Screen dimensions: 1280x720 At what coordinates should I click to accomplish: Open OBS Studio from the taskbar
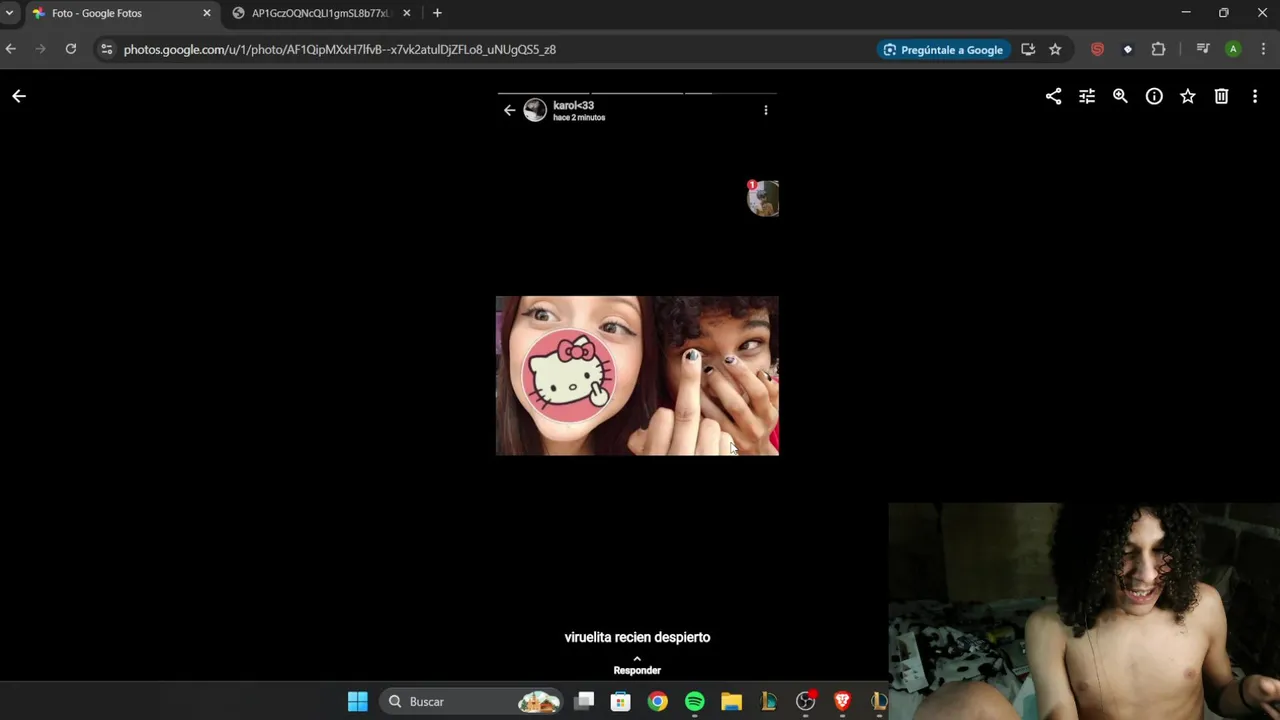click(x=805, y=701)
